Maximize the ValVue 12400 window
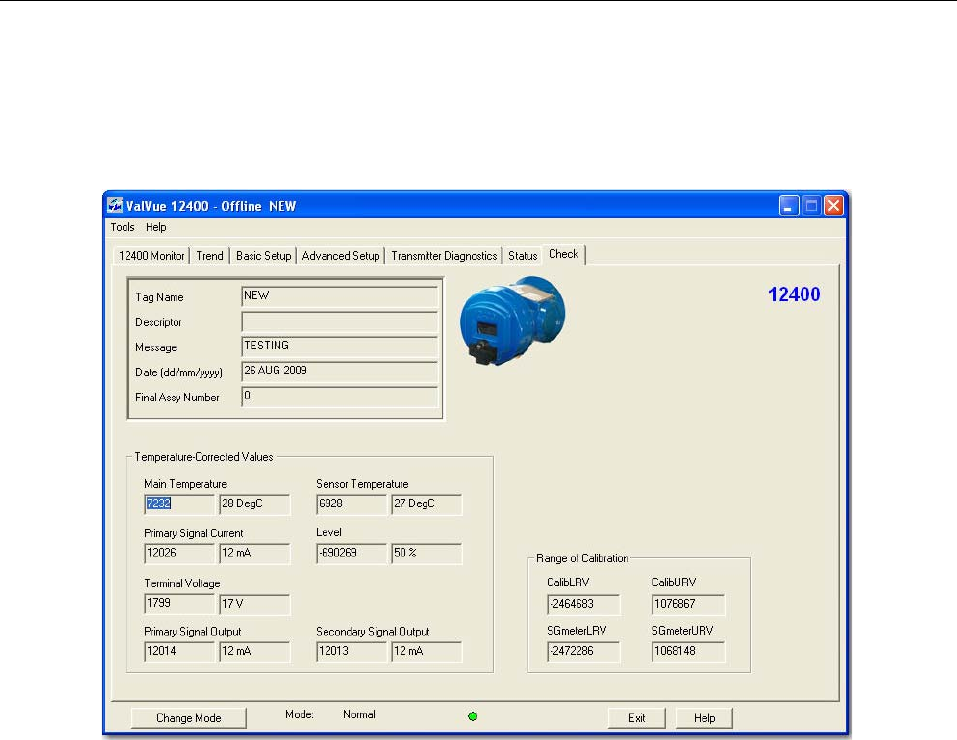Image resolution: width=957 pixels, height=740 pixels. 811,206
